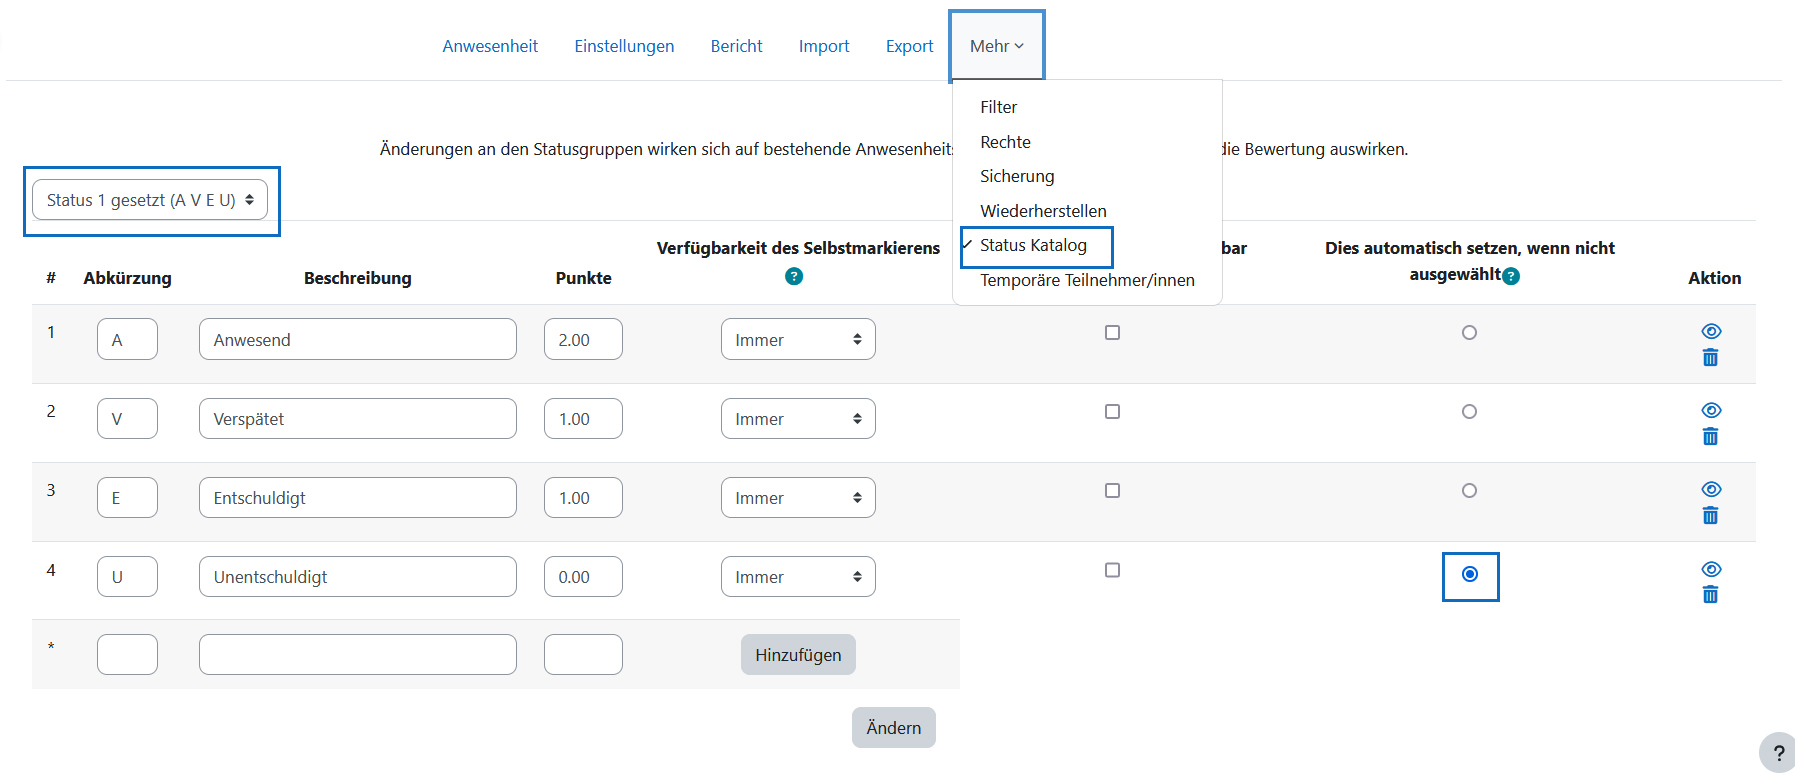Select auto-set radio for Verspätet

pyautogui.click(x=1469, y=411)
